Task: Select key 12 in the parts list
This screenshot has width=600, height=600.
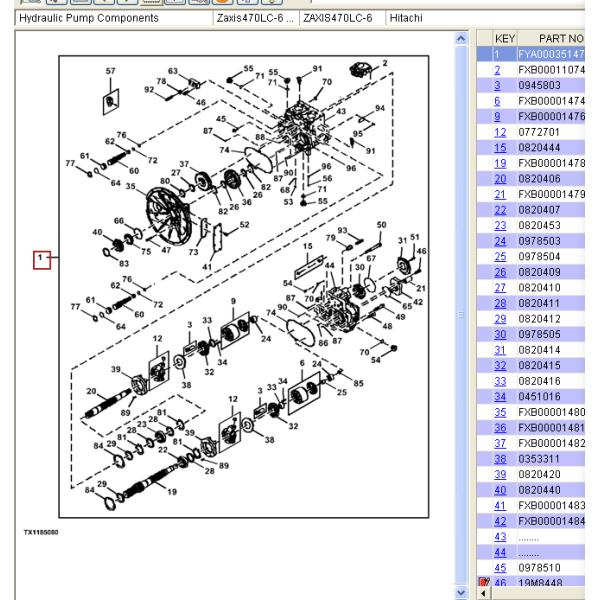Action: coord(497,131)
